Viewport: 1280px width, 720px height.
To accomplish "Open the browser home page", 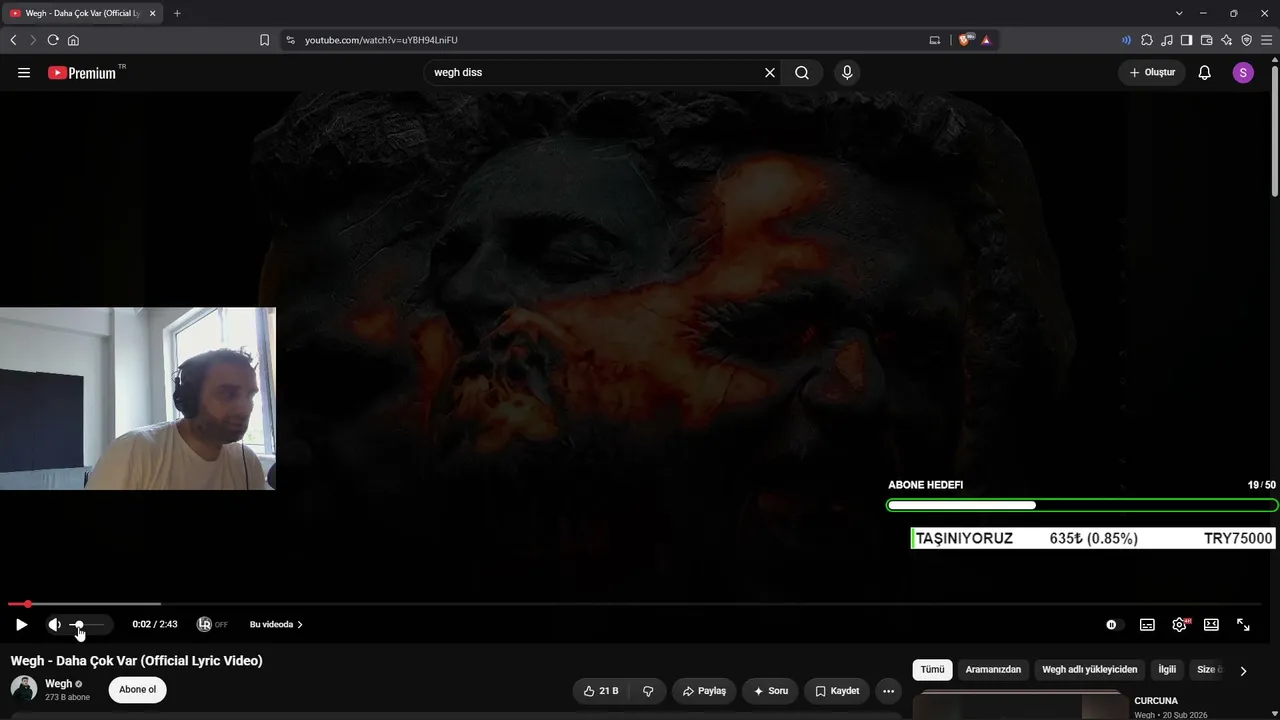I will [x=73, y=40].
